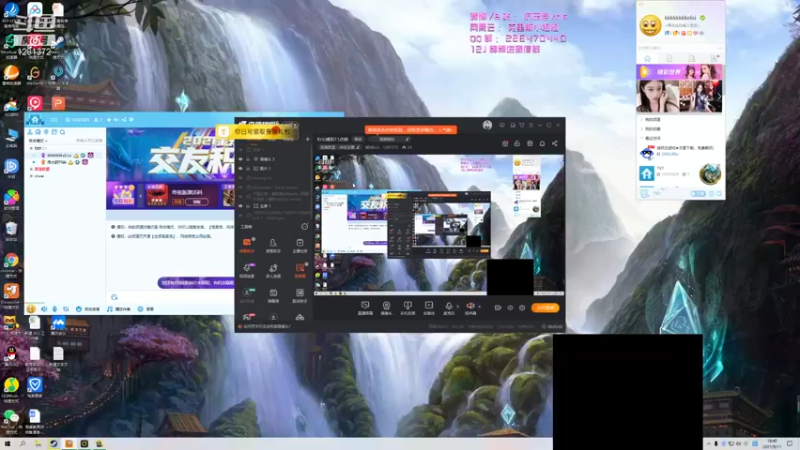The image size is (800, 450).
Task: Toggle visibility of the full screen source row
Action: 241,206
